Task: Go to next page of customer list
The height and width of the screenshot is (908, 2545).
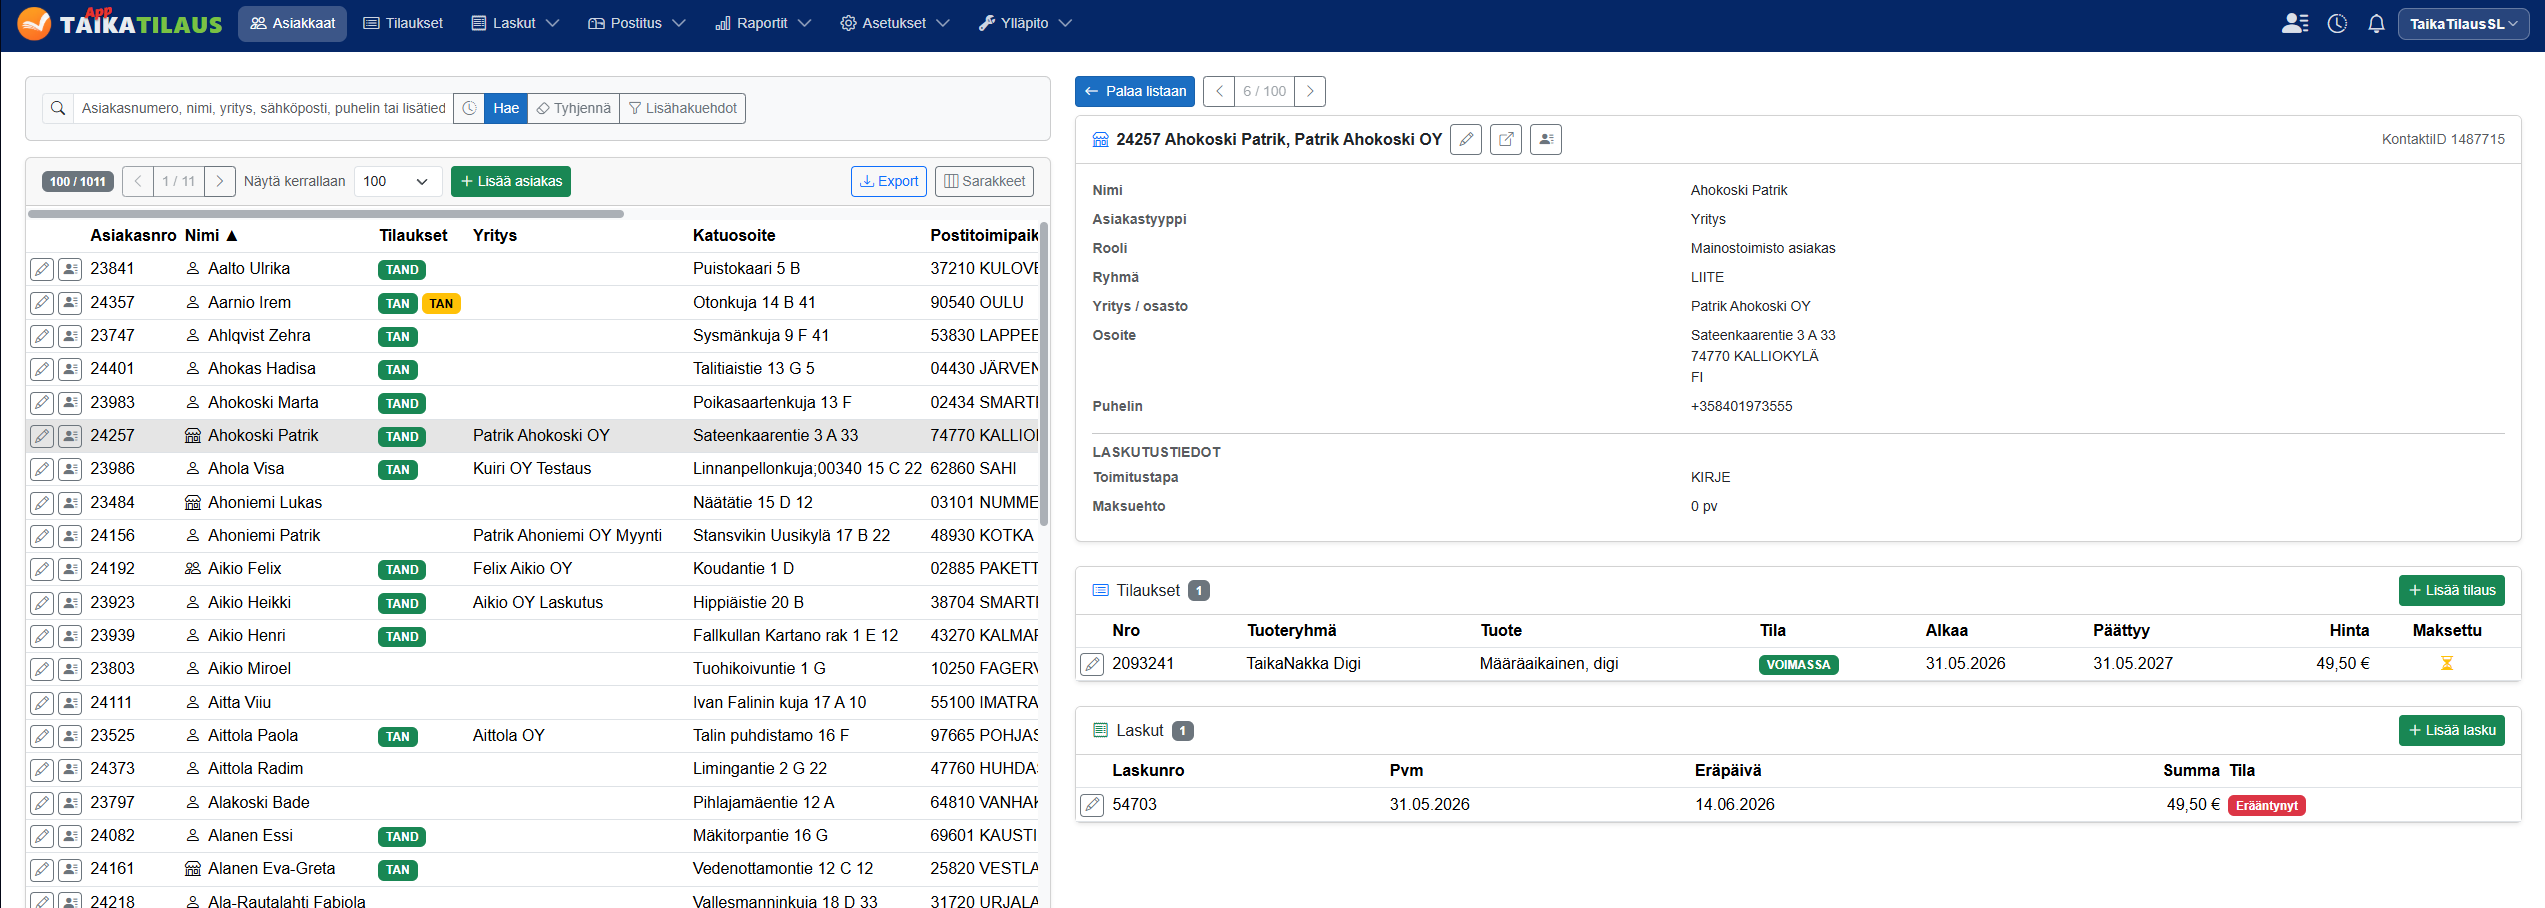Action: click(220, 181)
